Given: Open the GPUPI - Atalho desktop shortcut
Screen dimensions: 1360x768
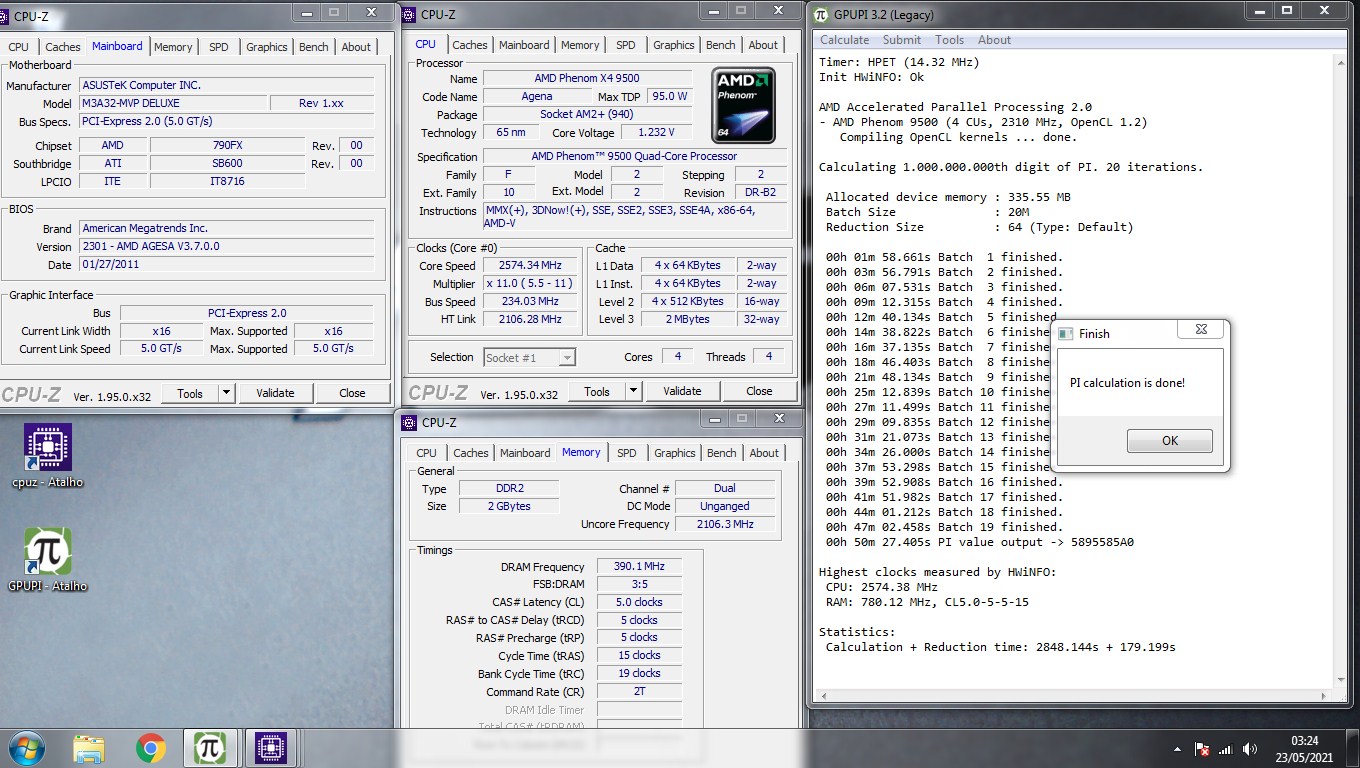Looking at the screenshot, I should pos(47,560).
